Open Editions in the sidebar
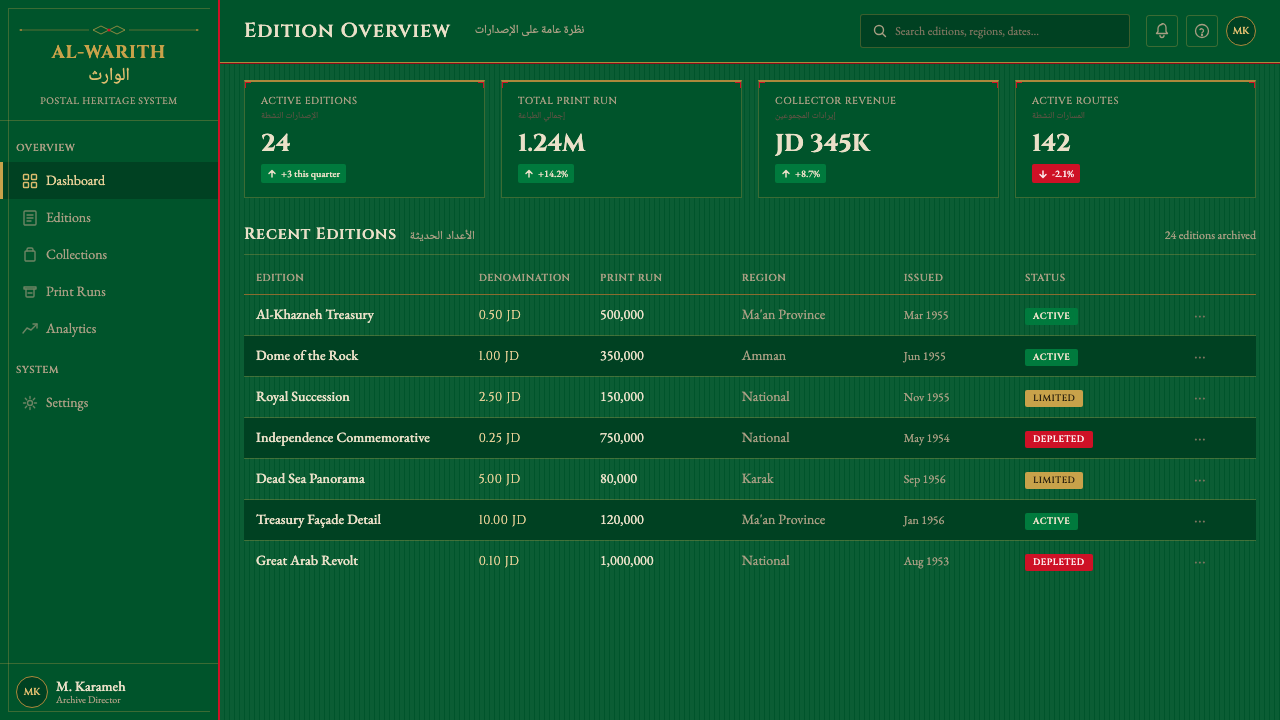The image size is (1280, 720). click(109, 218)
